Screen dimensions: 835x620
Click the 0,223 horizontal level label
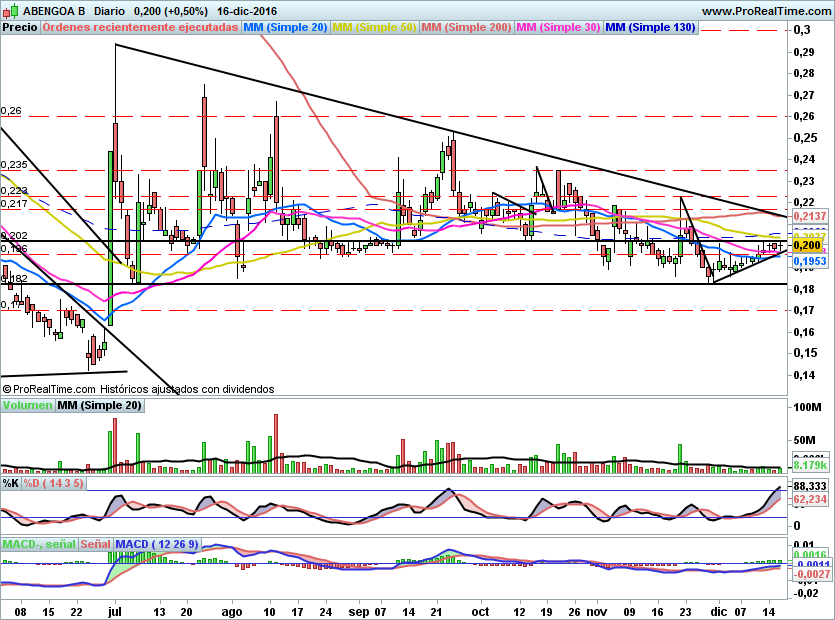coord(14,191)
